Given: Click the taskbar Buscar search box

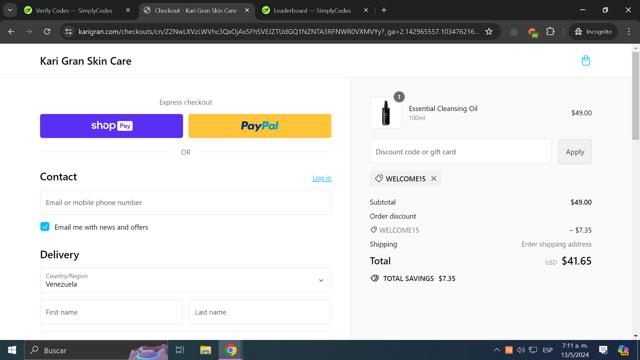Looking at the screenshot, I should pos(96,350).
